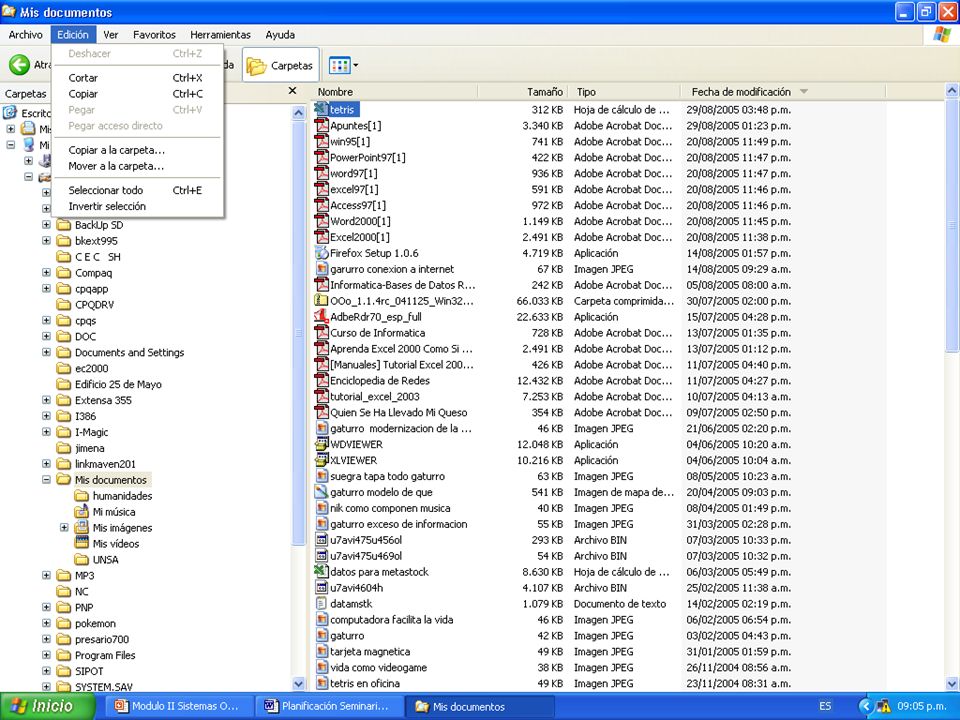Click the file list scroll-down arrow
Image resolution: width=960 pixels, height=720 pixels.
pyautogui.click(x=952, y=683)
